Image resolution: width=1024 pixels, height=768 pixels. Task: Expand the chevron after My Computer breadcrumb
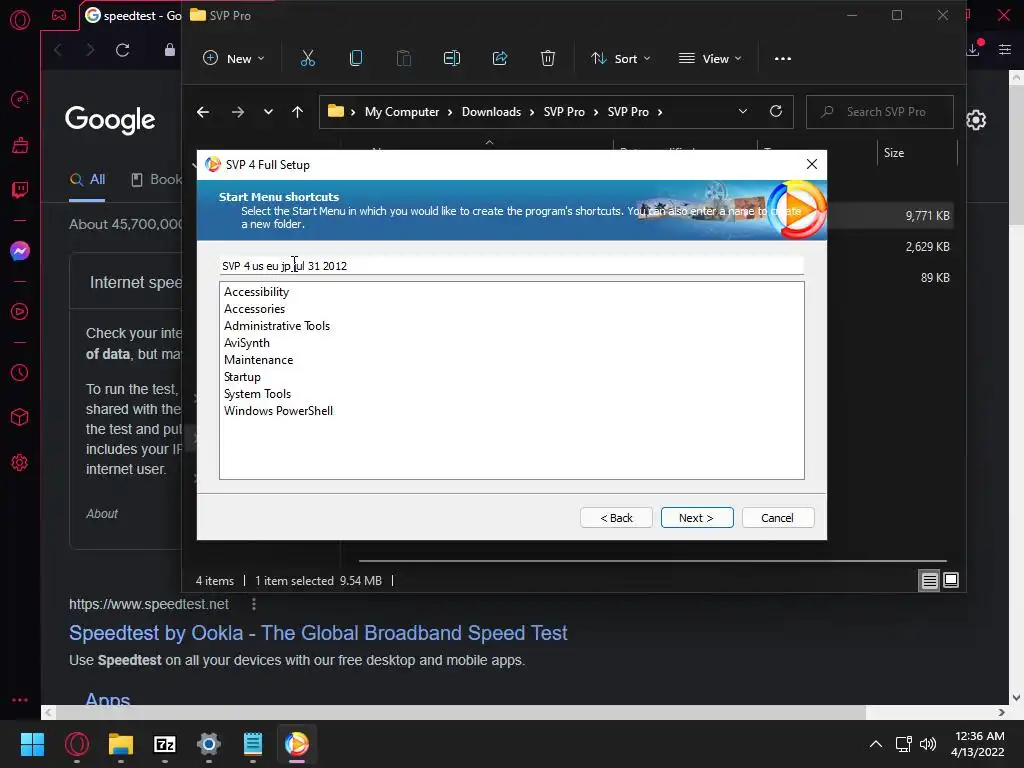[x=450, y=112]
